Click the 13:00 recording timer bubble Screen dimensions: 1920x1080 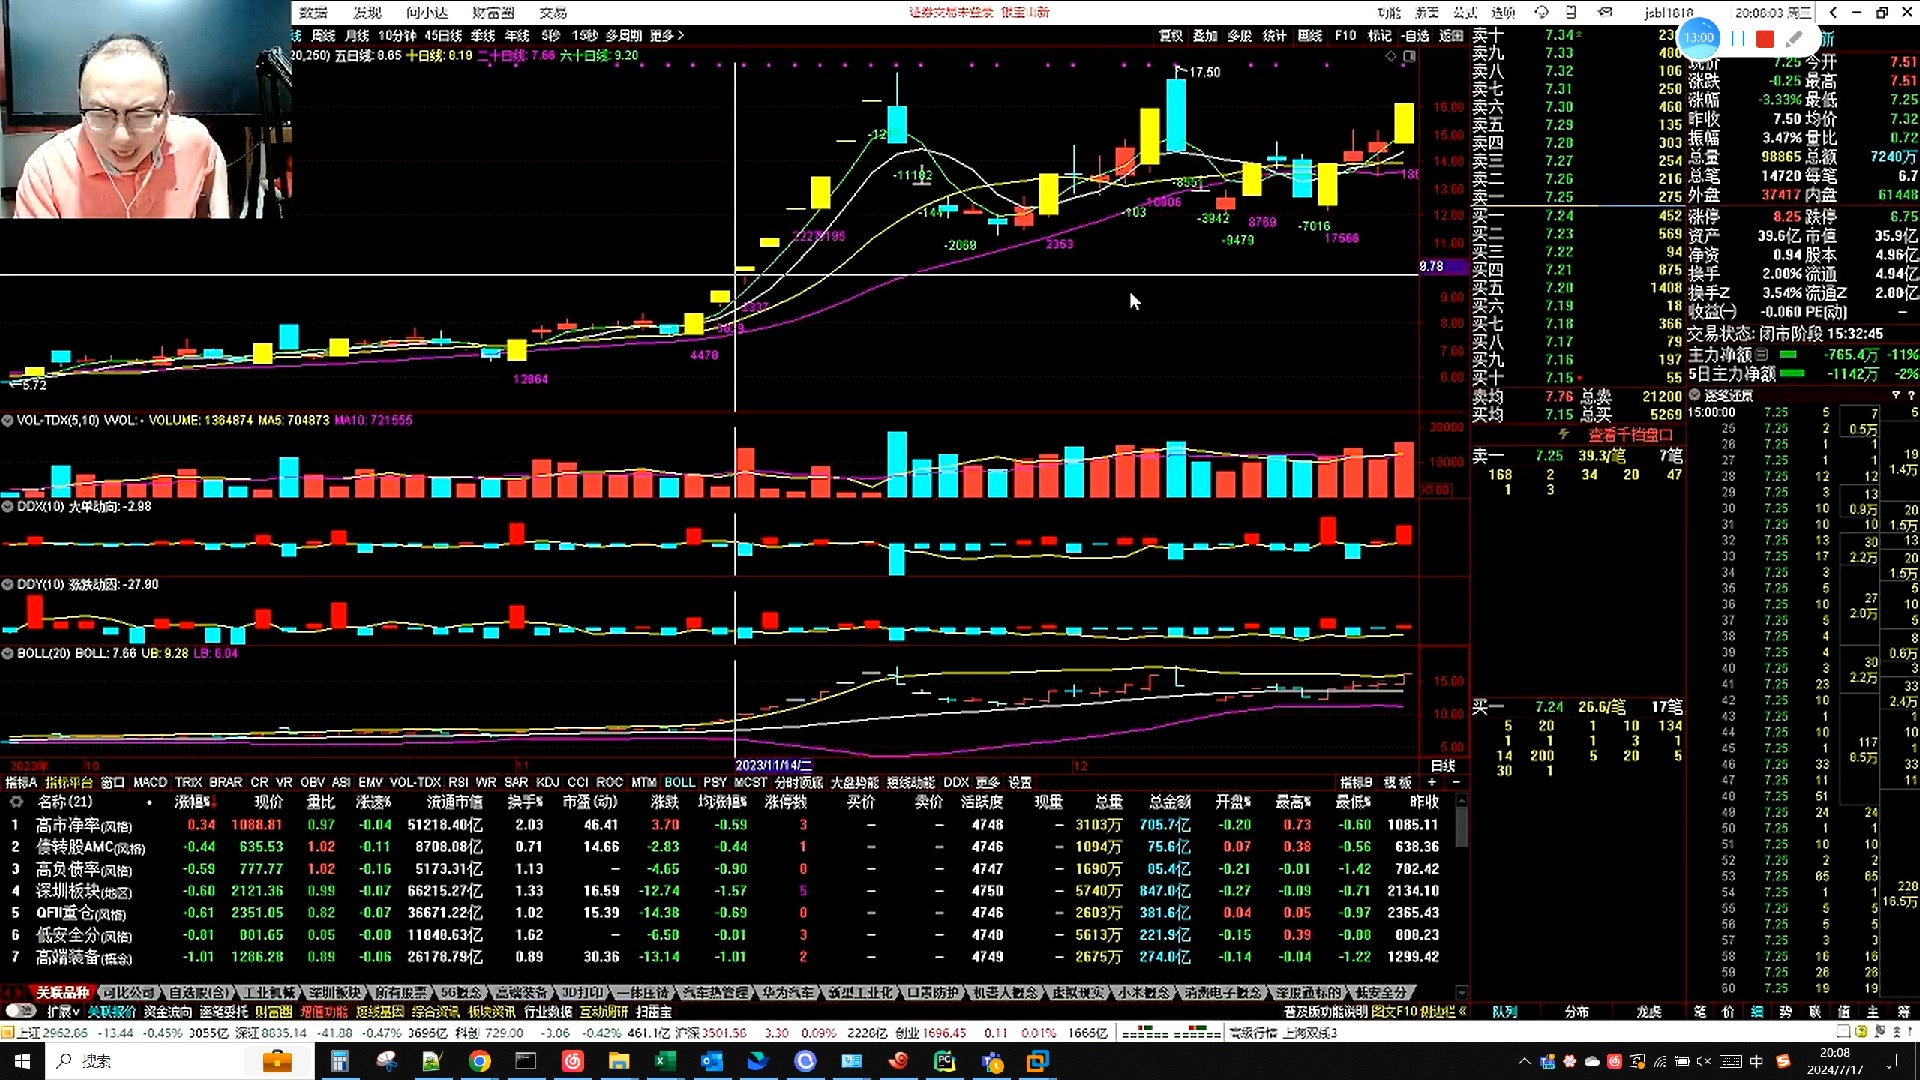point(1699,39)
